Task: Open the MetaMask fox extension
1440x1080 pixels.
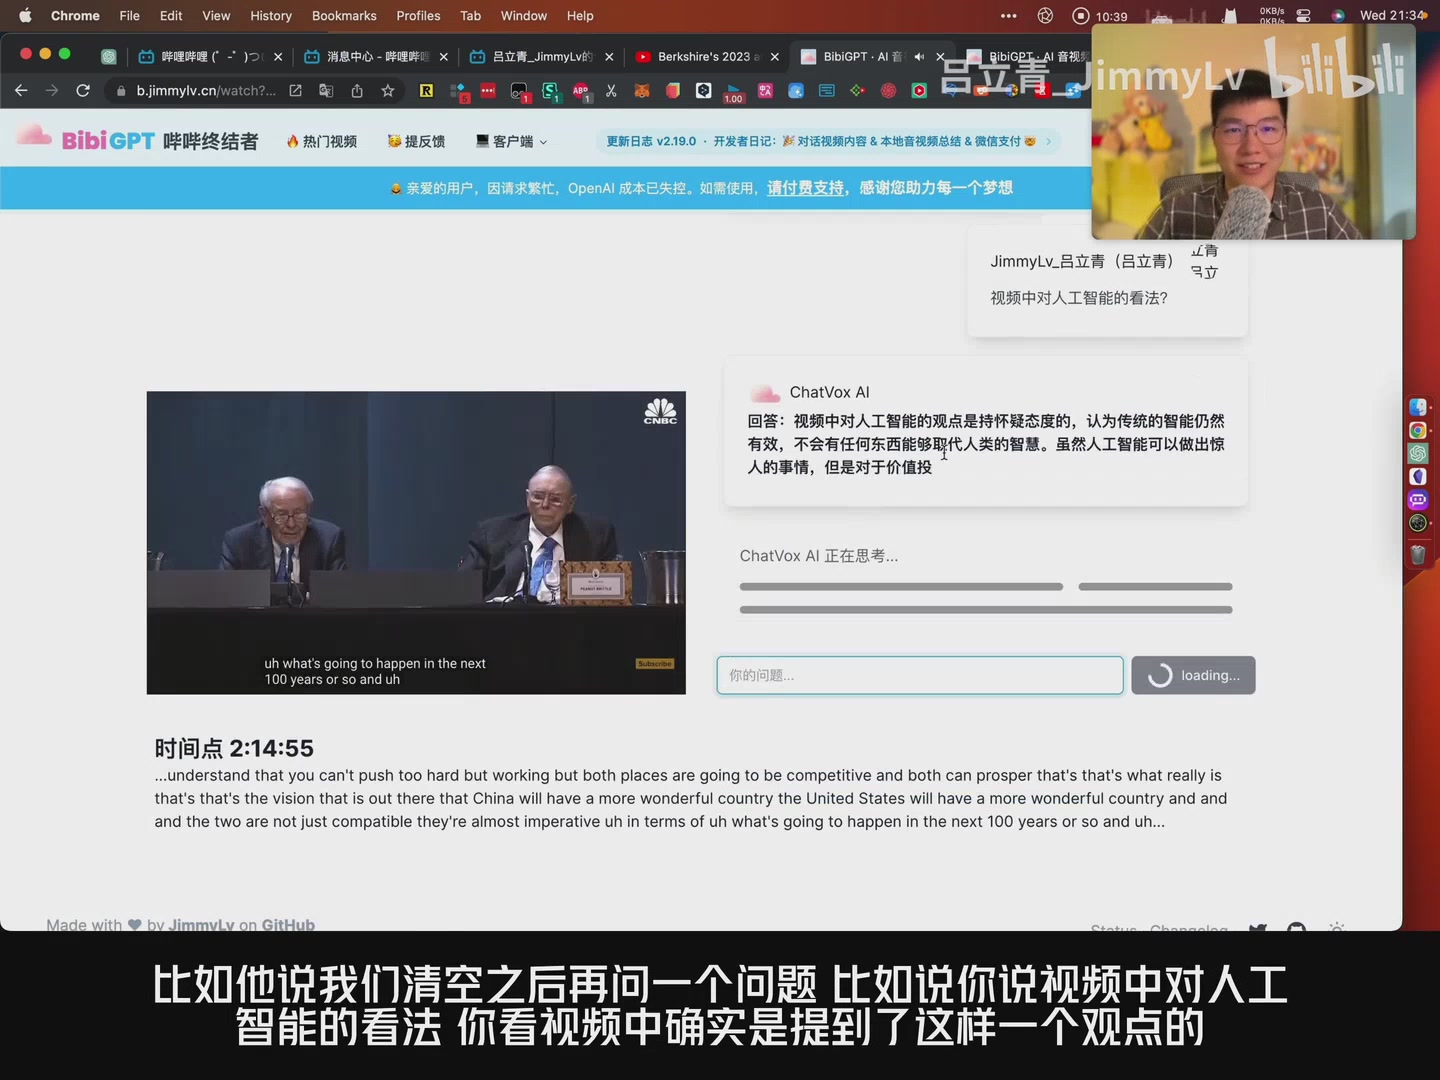Action: pyautogui.click(x=642, y=91)
